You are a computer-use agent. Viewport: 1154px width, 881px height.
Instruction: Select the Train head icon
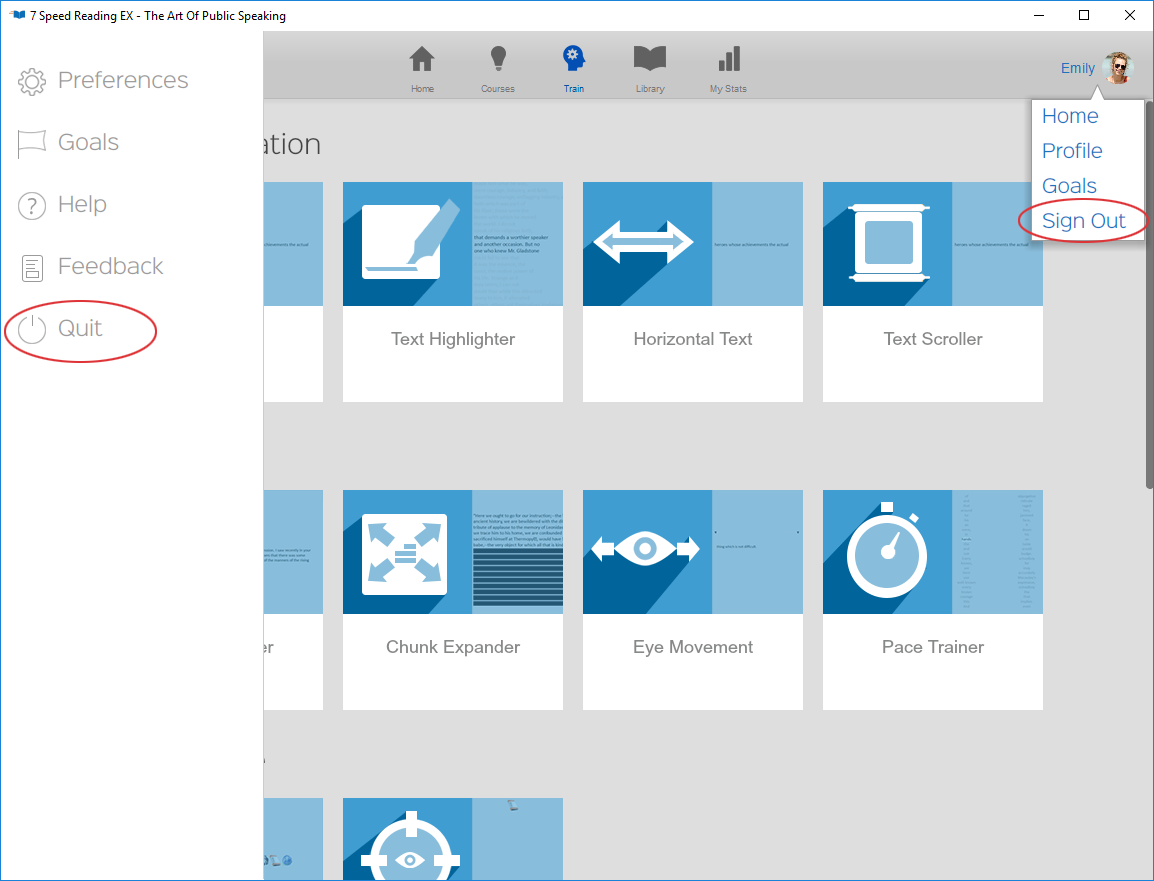point(573,59)
